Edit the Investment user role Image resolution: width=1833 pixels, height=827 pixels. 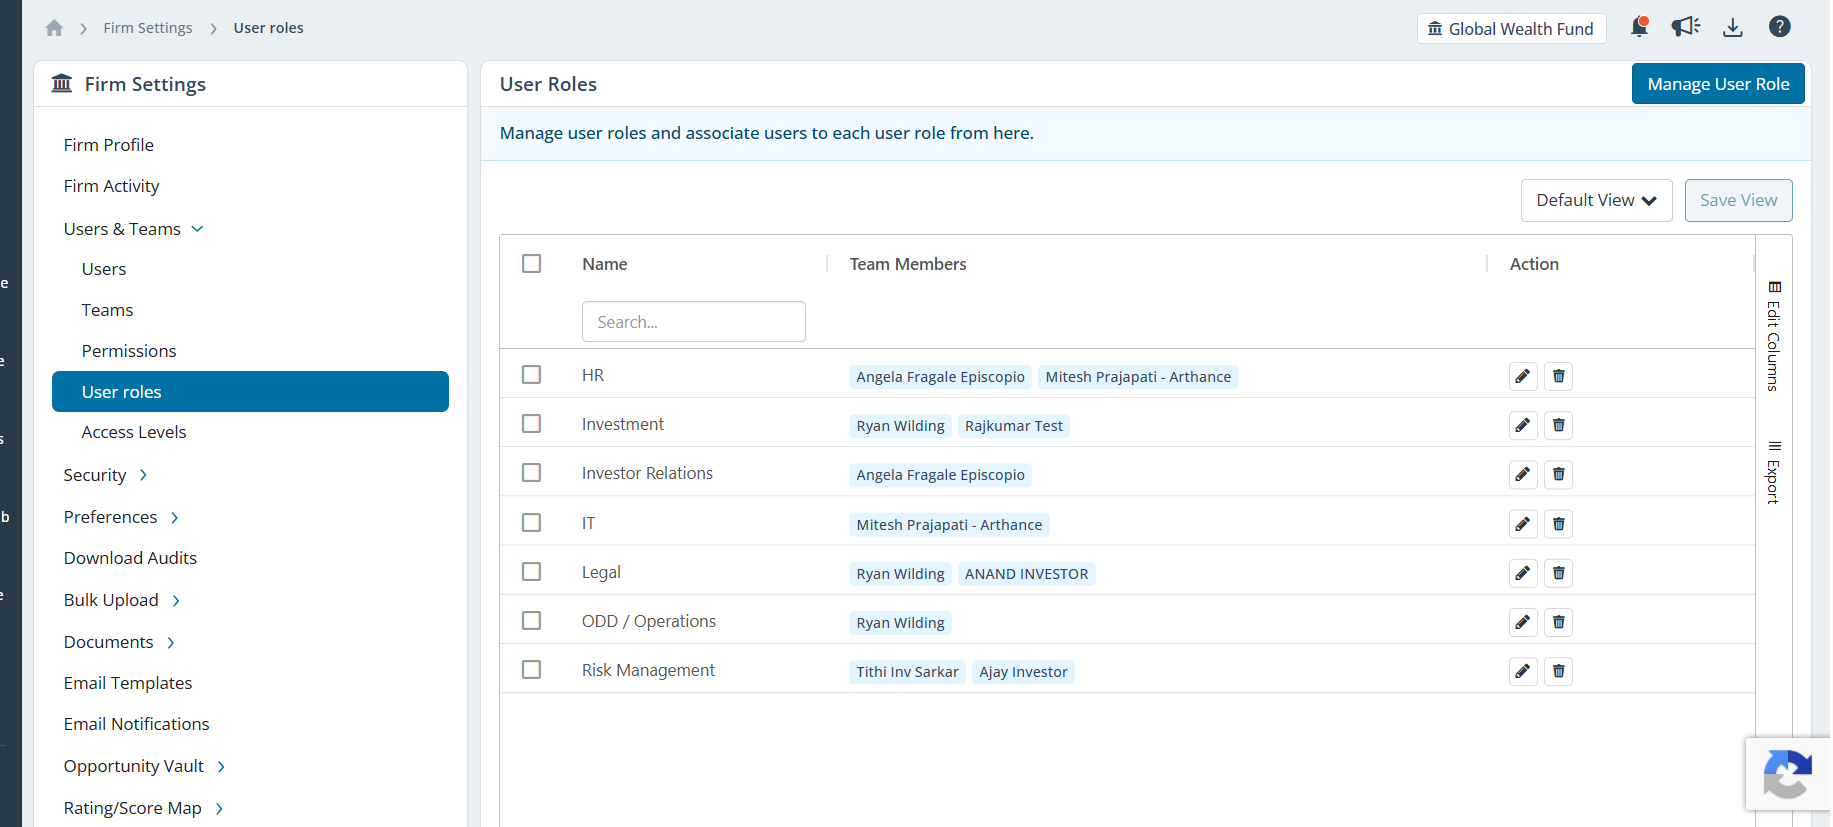pyautogui.click(x=1523, y=425)
